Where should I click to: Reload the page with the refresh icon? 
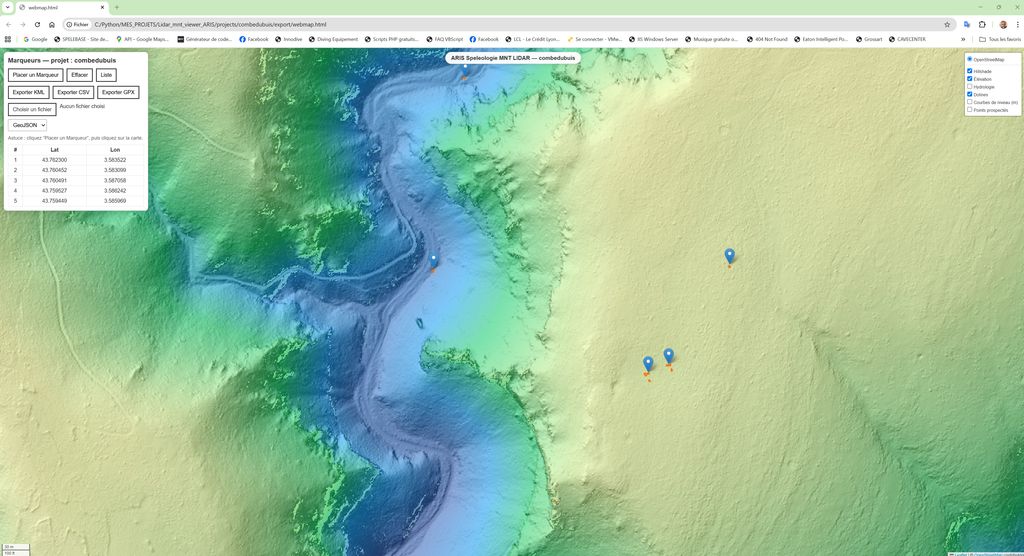click(x=37, y=24)
